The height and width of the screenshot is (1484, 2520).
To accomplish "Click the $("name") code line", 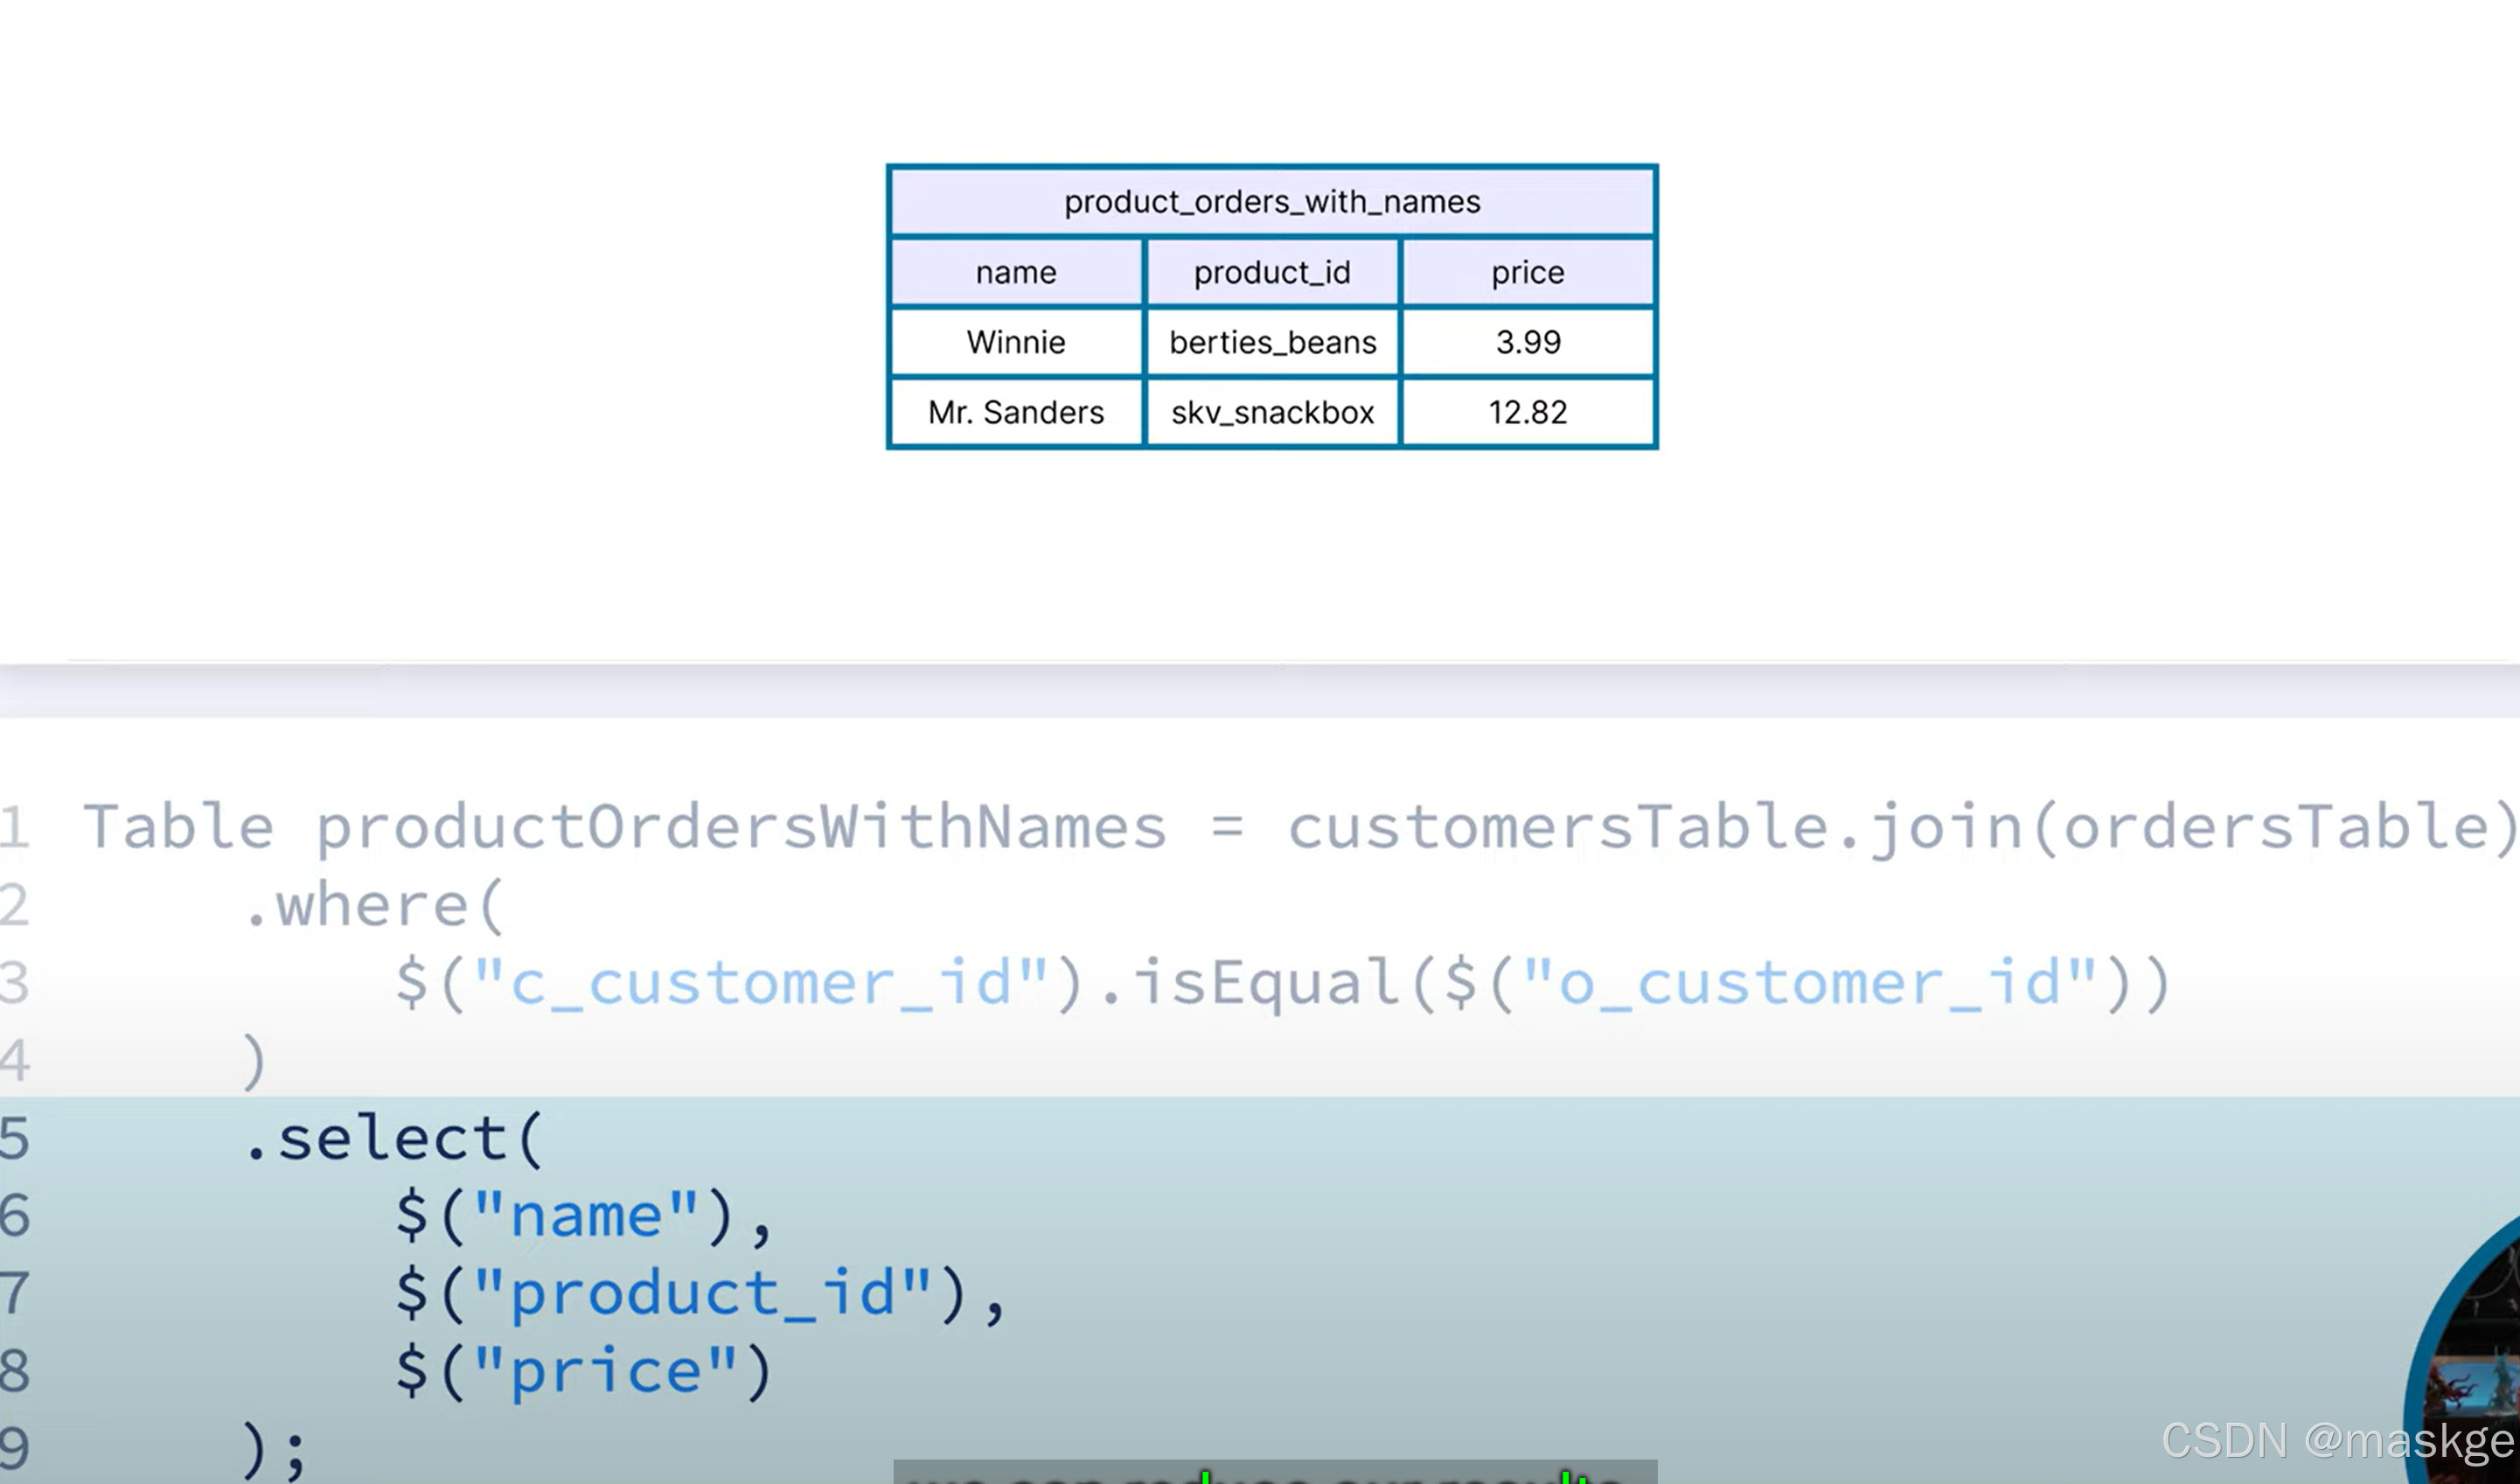I will point(583,1218).
